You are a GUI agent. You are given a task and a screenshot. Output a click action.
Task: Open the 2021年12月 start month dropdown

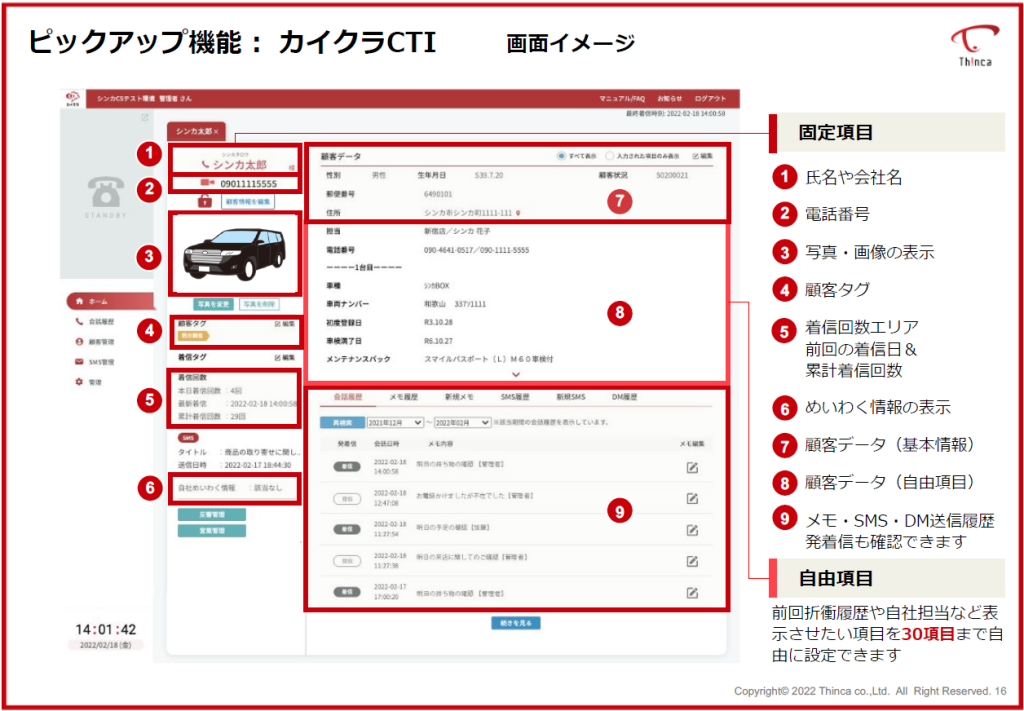click(395, 422)
